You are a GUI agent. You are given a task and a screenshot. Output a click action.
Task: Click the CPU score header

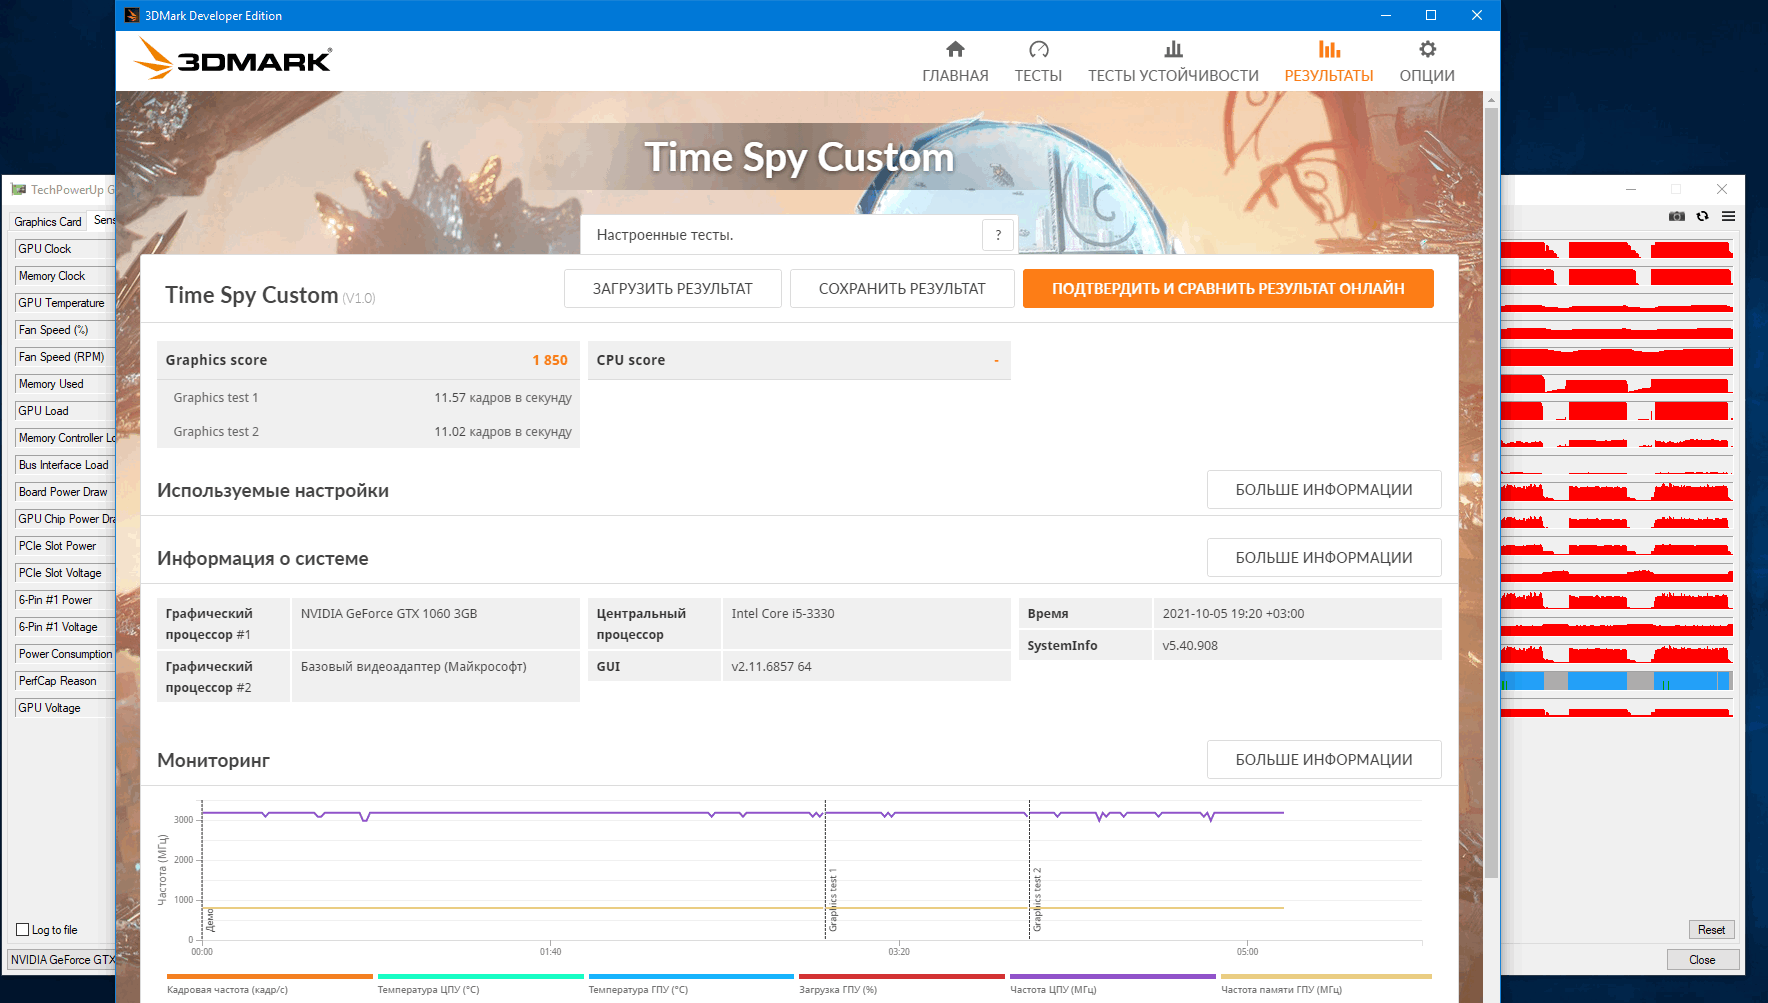click(x=799, y=360)
